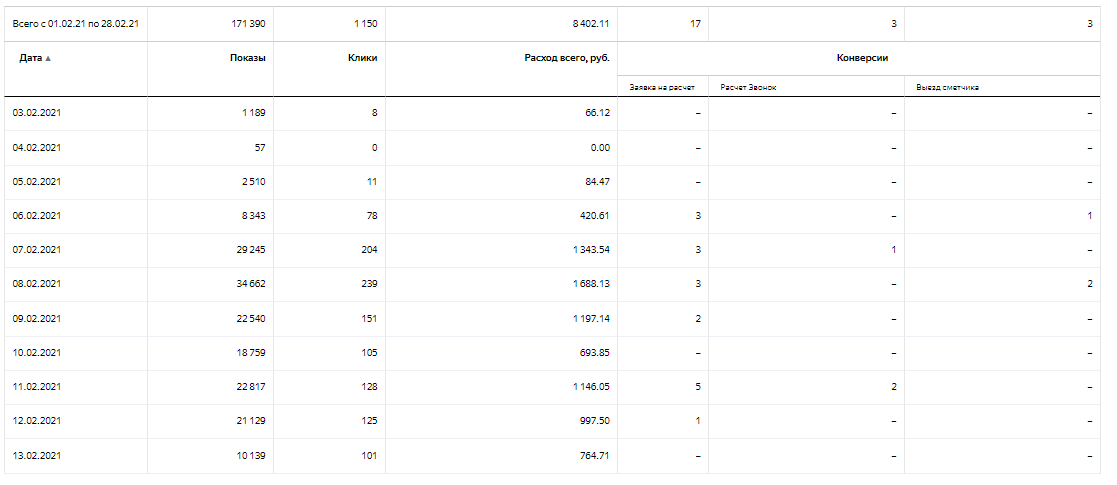Click clicks value 239
Viewport: 1117px width, 485px height.
click(x=369, y=283)
